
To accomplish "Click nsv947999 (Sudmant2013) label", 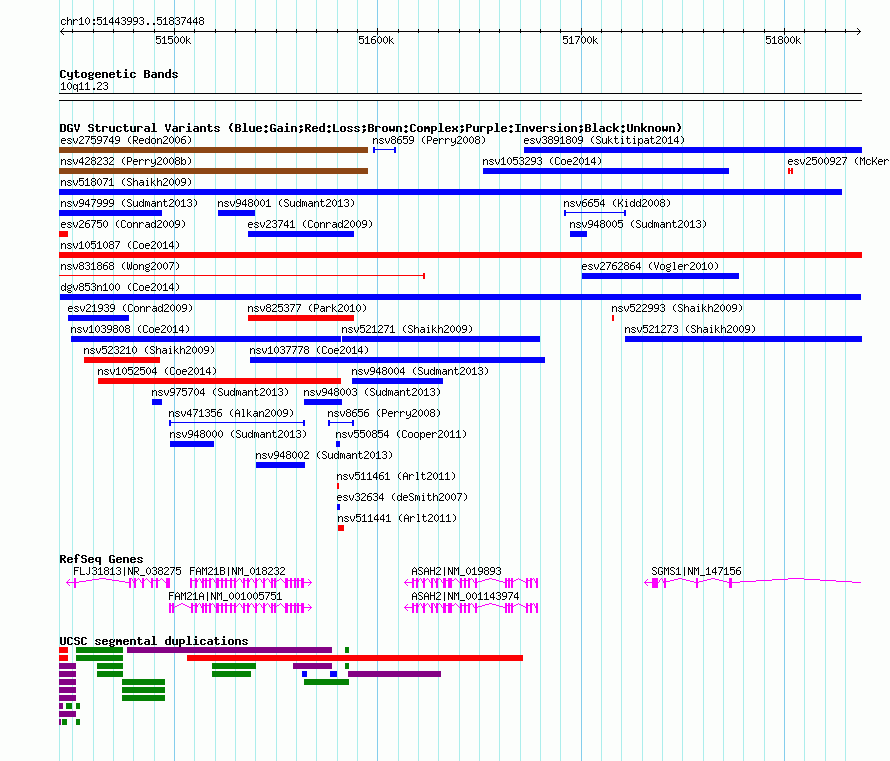I will coord(129,203).
